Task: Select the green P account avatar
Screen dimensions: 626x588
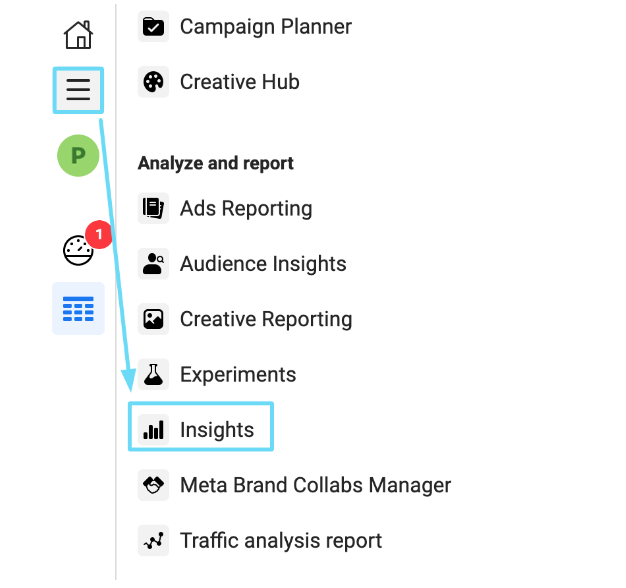Action: point(78,156)
